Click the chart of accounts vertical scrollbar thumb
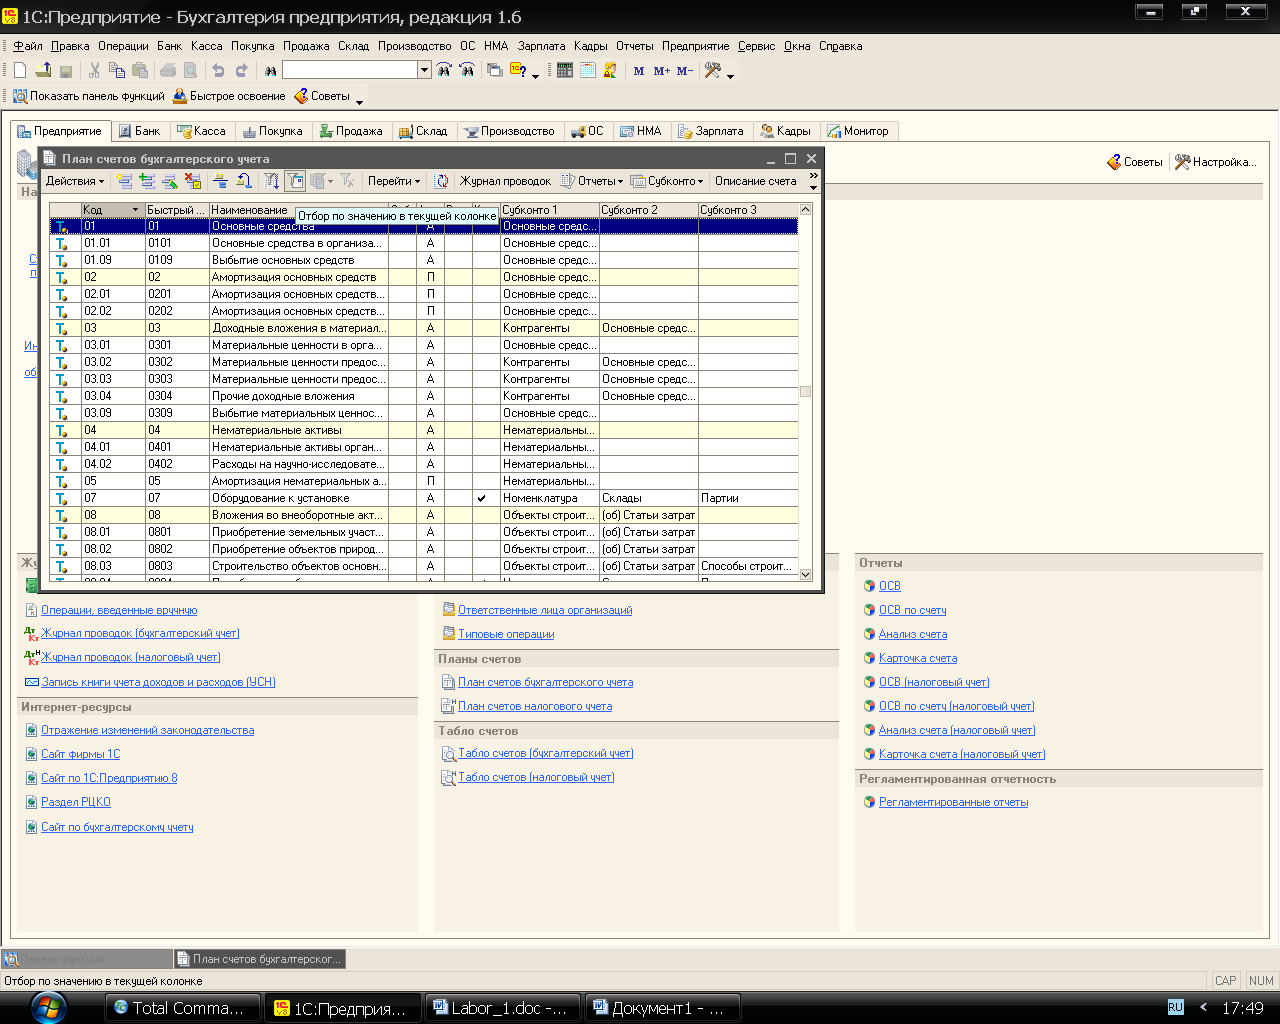1280x1024 pixels. 806,392
